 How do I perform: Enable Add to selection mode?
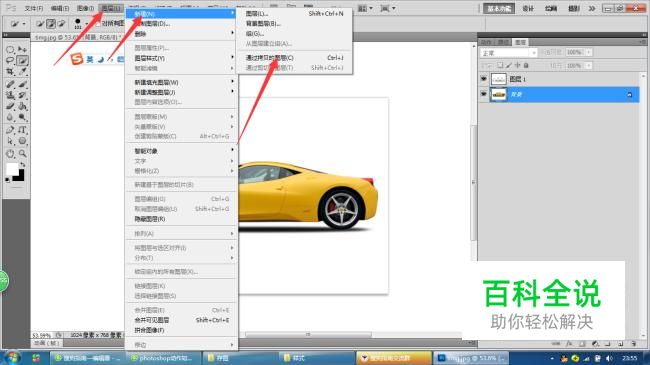[x=51, y=24]
